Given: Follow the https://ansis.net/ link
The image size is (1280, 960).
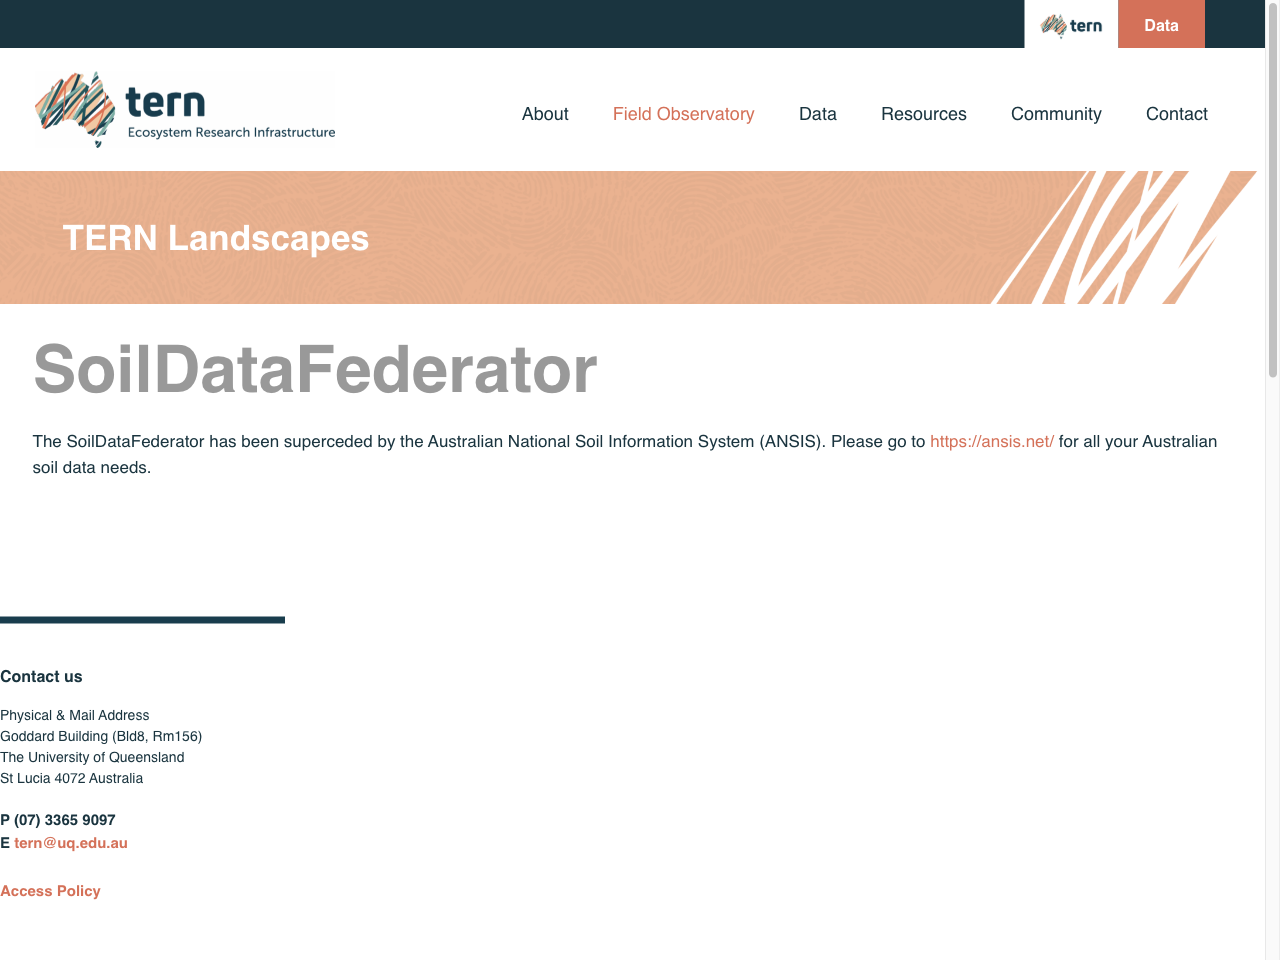Looking at the screenshot, I should pyautogui.click(x=991, y=441).
